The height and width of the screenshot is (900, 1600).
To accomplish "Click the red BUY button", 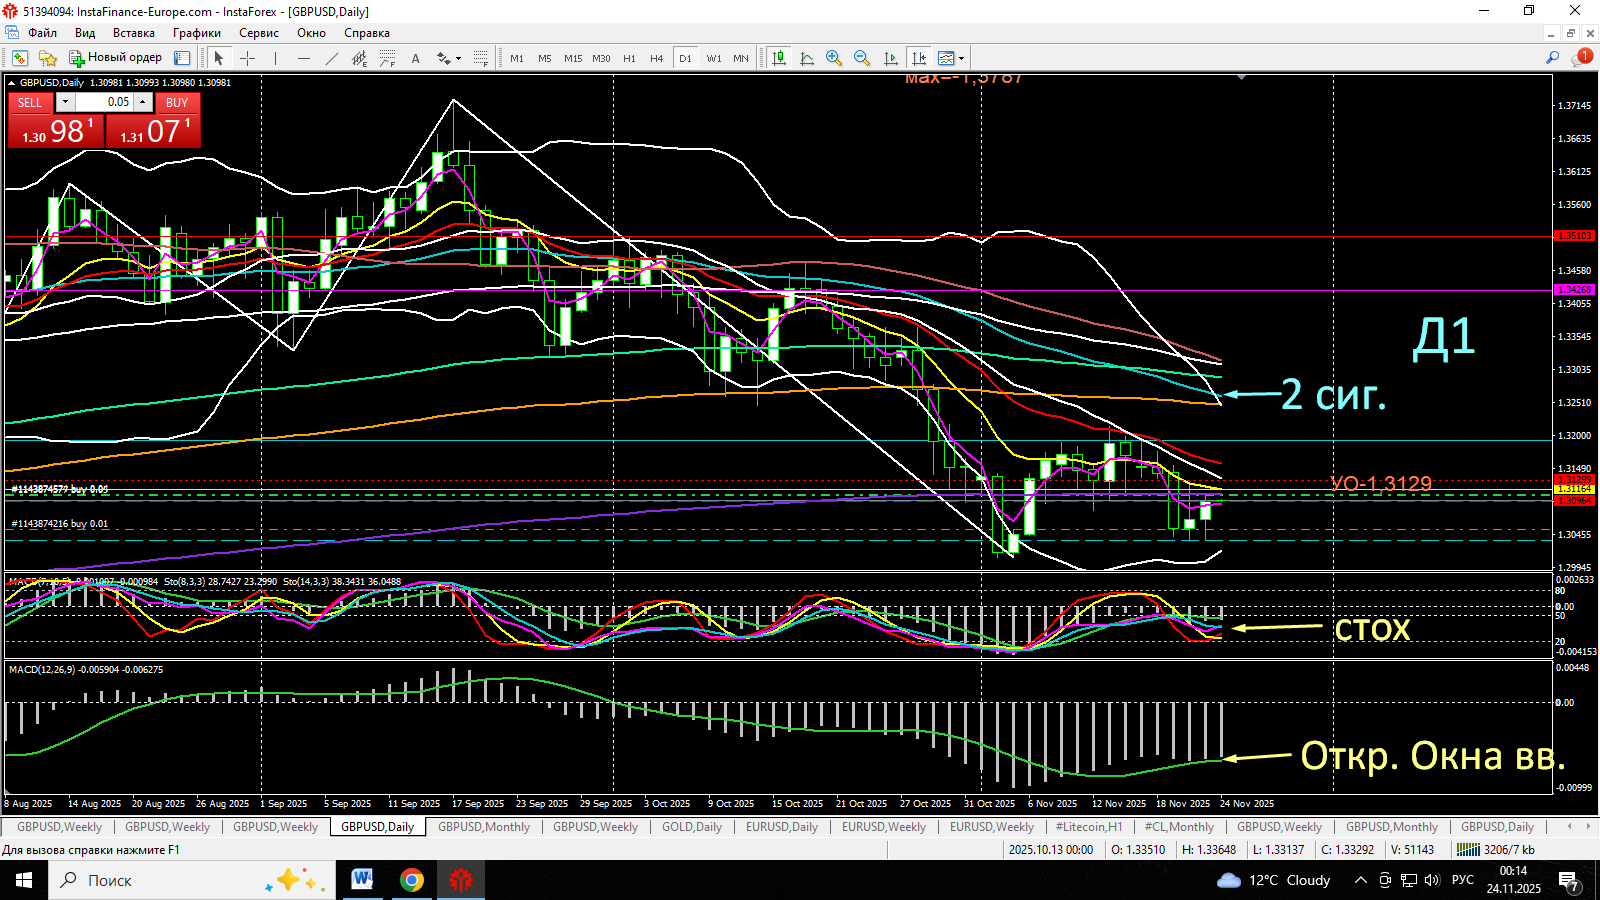I will coord(177,102).
